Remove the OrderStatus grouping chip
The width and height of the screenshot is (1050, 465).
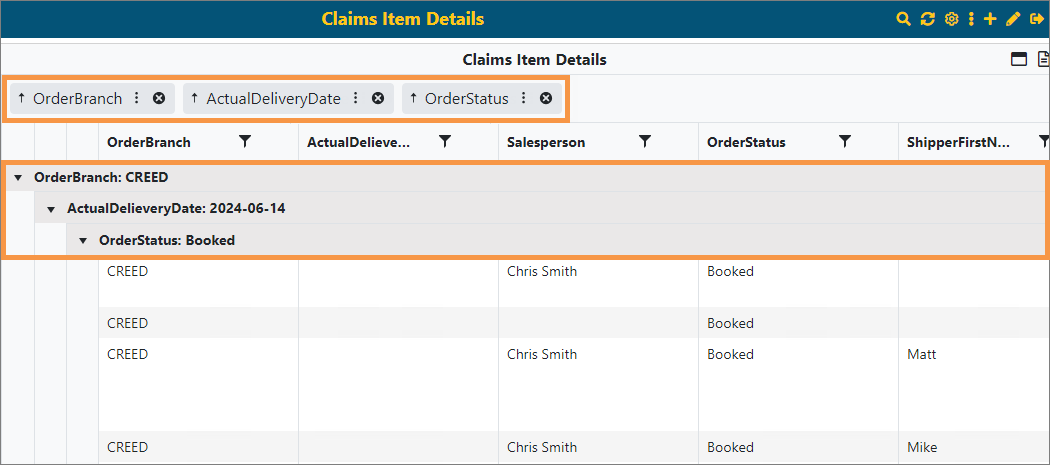(546, 98)
